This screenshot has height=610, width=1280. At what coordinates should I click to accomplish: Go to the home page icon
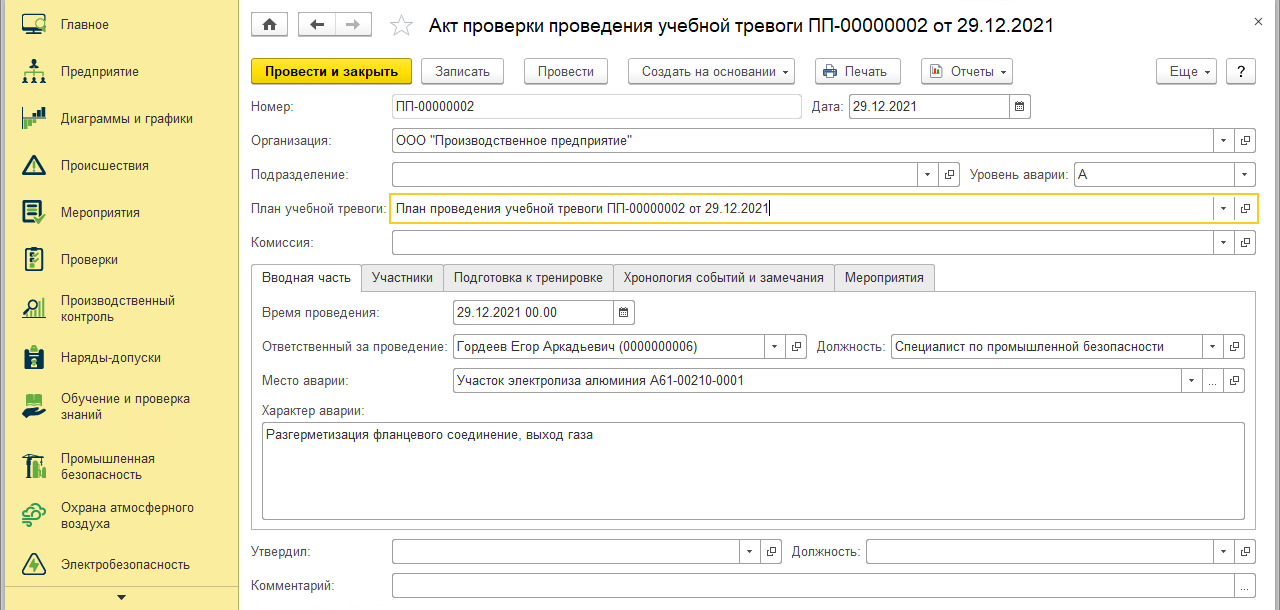tap(269, 25)
